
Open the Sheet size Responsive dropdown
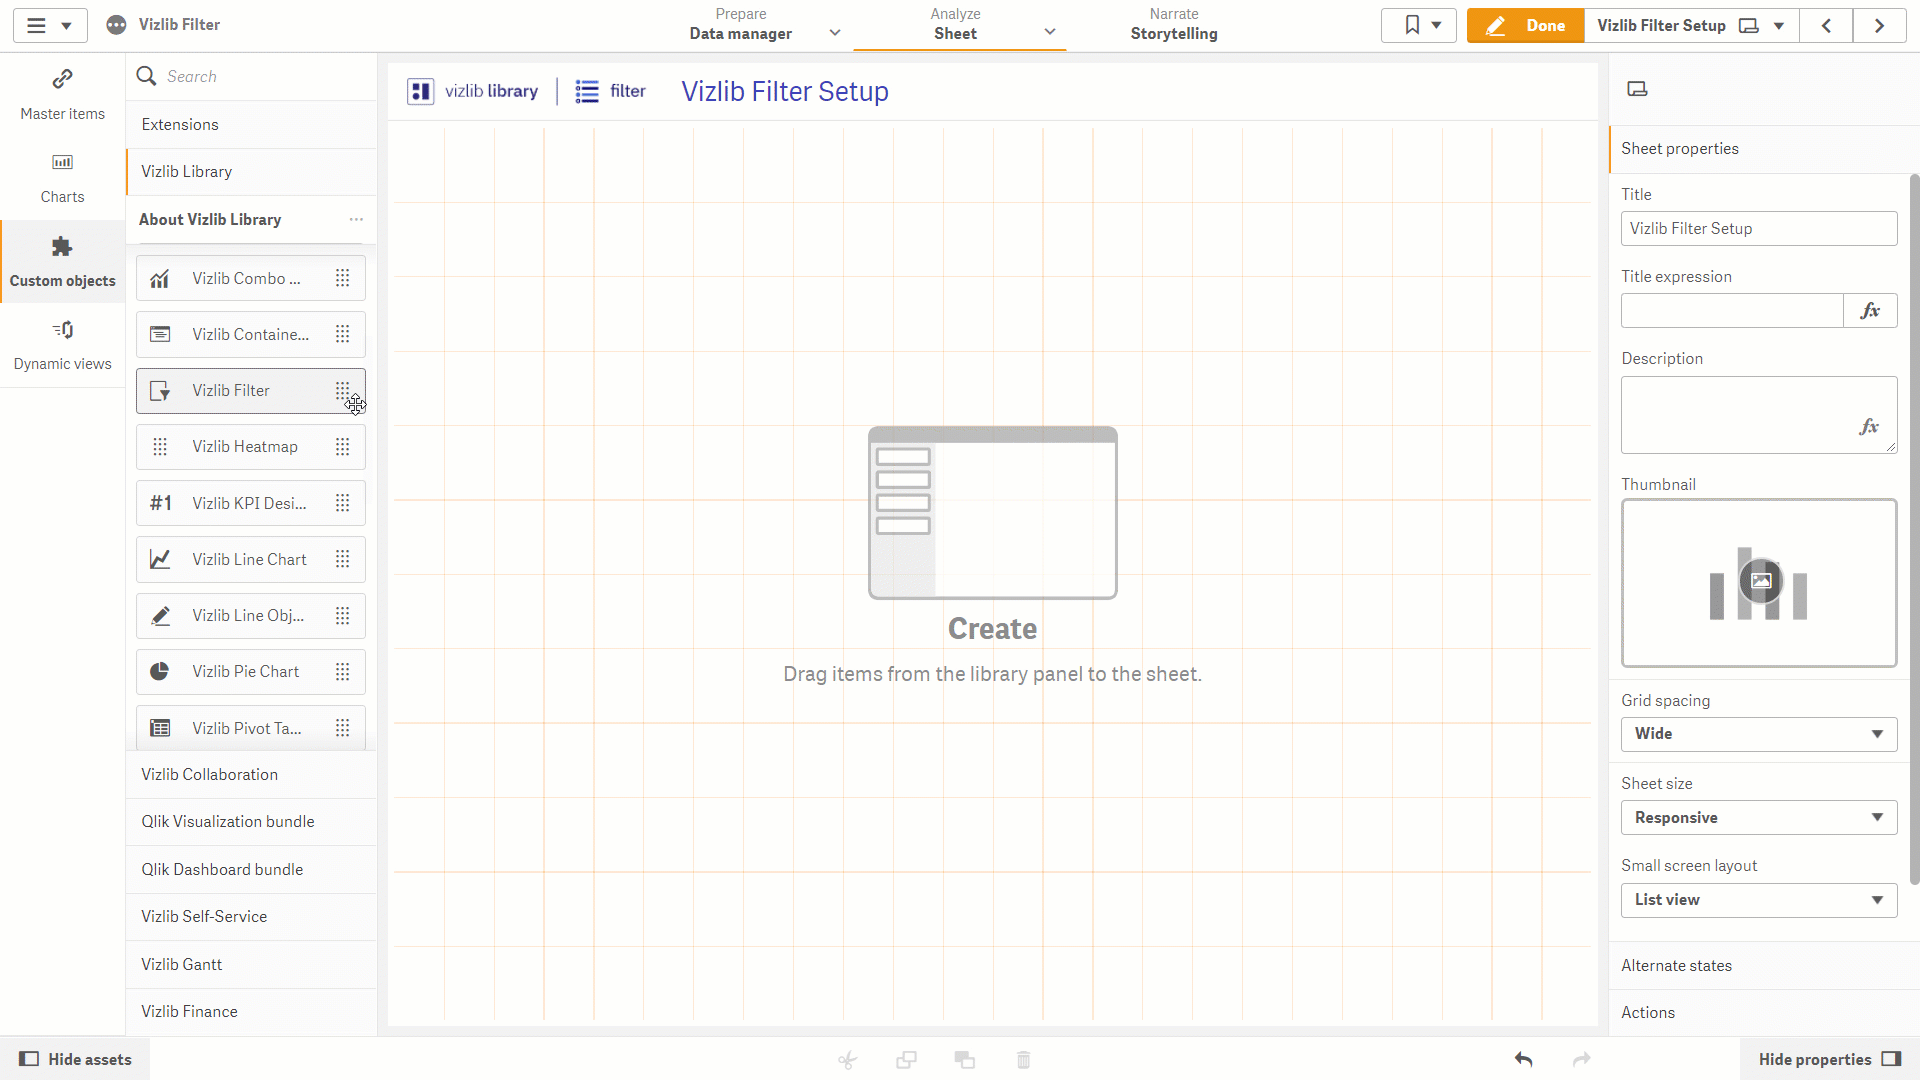[x=1759, y=818]
